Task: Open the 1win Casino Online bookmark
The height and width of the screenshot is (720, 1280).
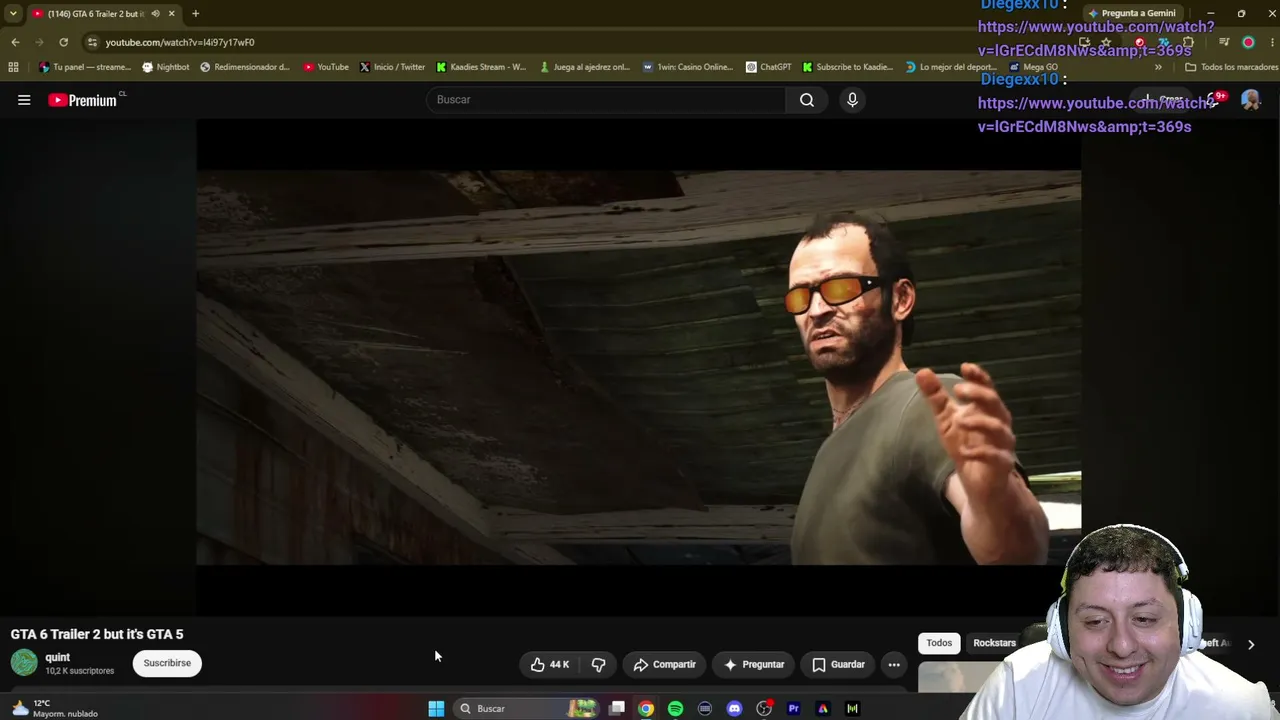Action: 688,67
